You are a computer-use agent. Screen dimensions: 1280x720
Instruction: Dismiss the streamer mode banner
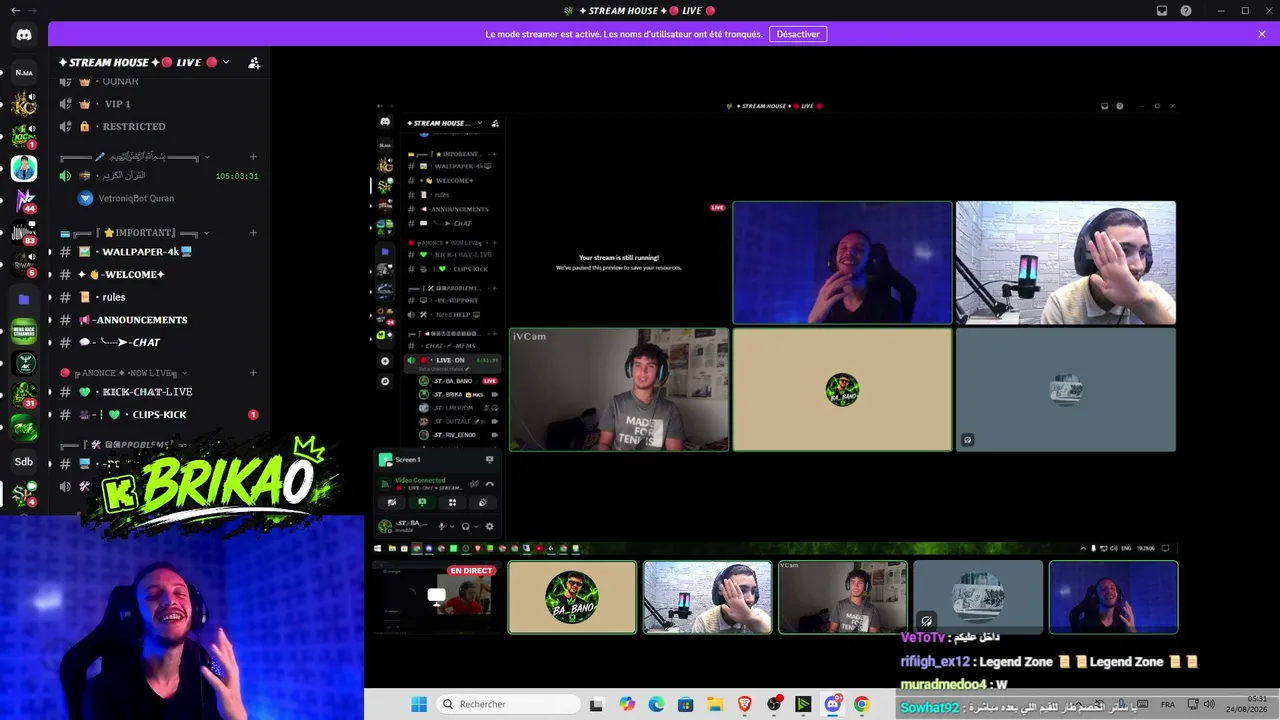tap(1262, 34)
